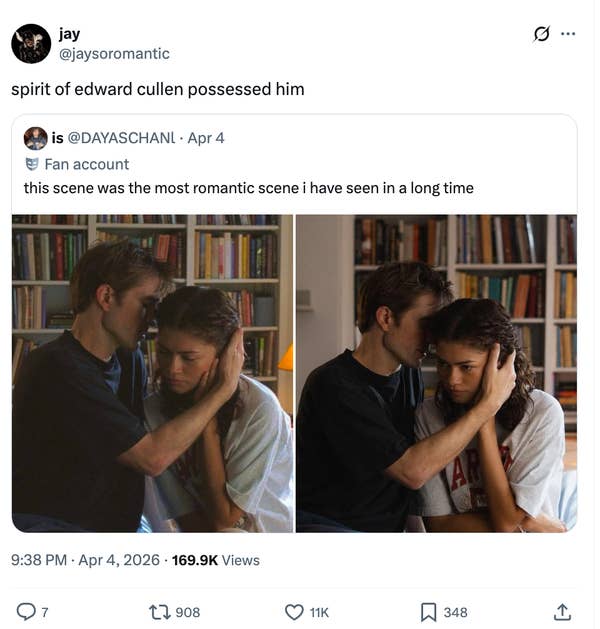Open the quoted tweet text about romantic scene

(248, 188)
